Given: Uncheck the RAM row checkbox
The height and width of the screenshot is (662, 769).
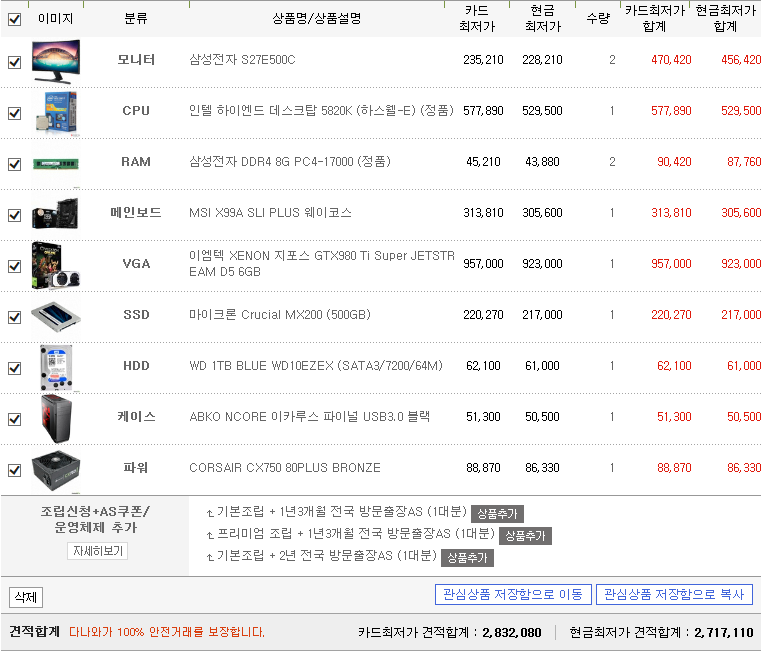Looking at the screenshot, I should (x=15, y=165).
